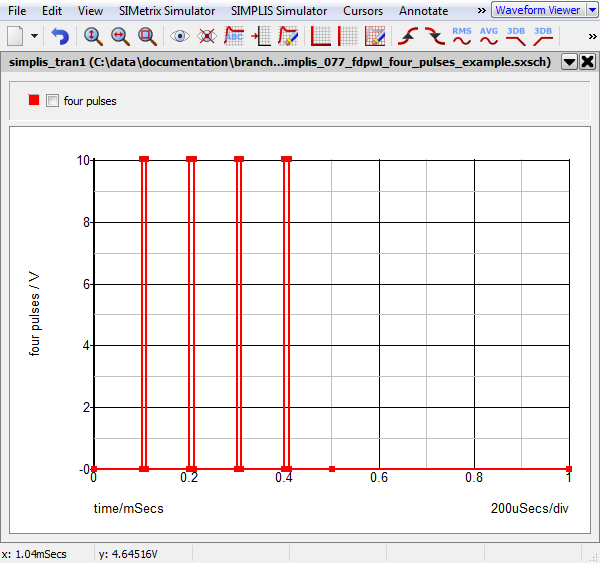Open the SIMPLIS Simulator menu

tap(278, 10)
